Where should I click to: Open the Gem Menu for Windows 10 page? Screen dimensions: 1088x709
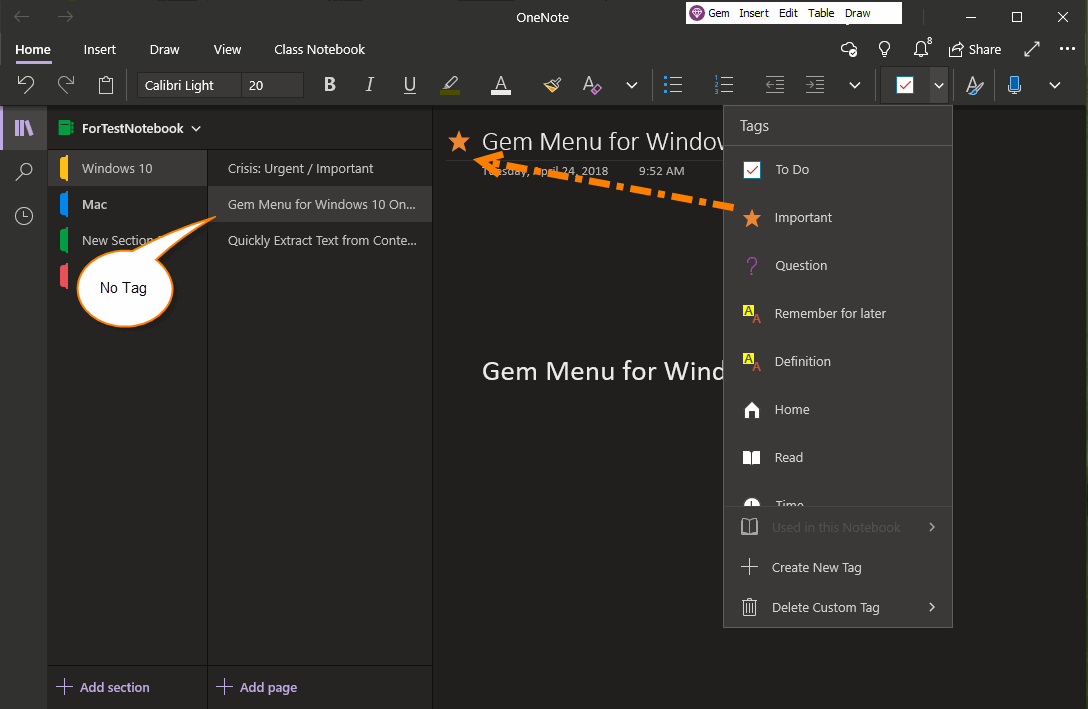coord(320,204)
